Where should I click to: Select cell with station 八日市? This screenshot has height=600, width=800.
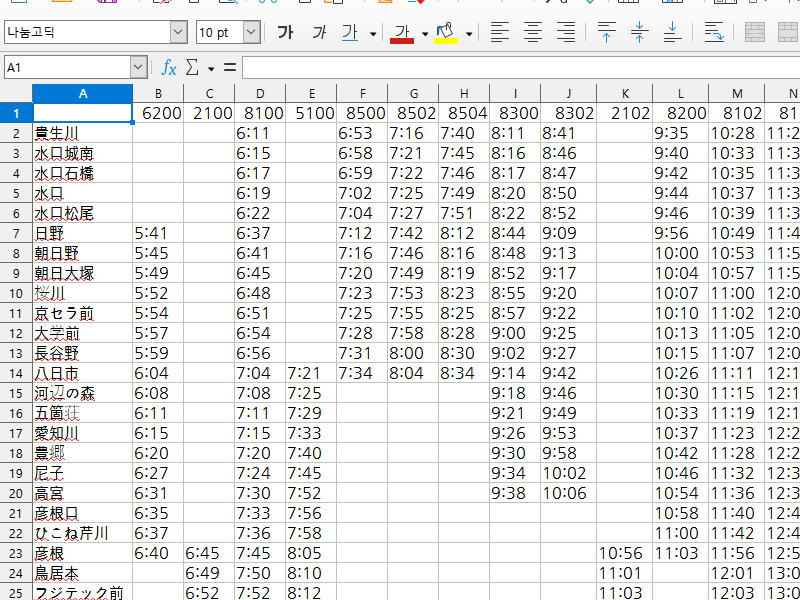83,373
